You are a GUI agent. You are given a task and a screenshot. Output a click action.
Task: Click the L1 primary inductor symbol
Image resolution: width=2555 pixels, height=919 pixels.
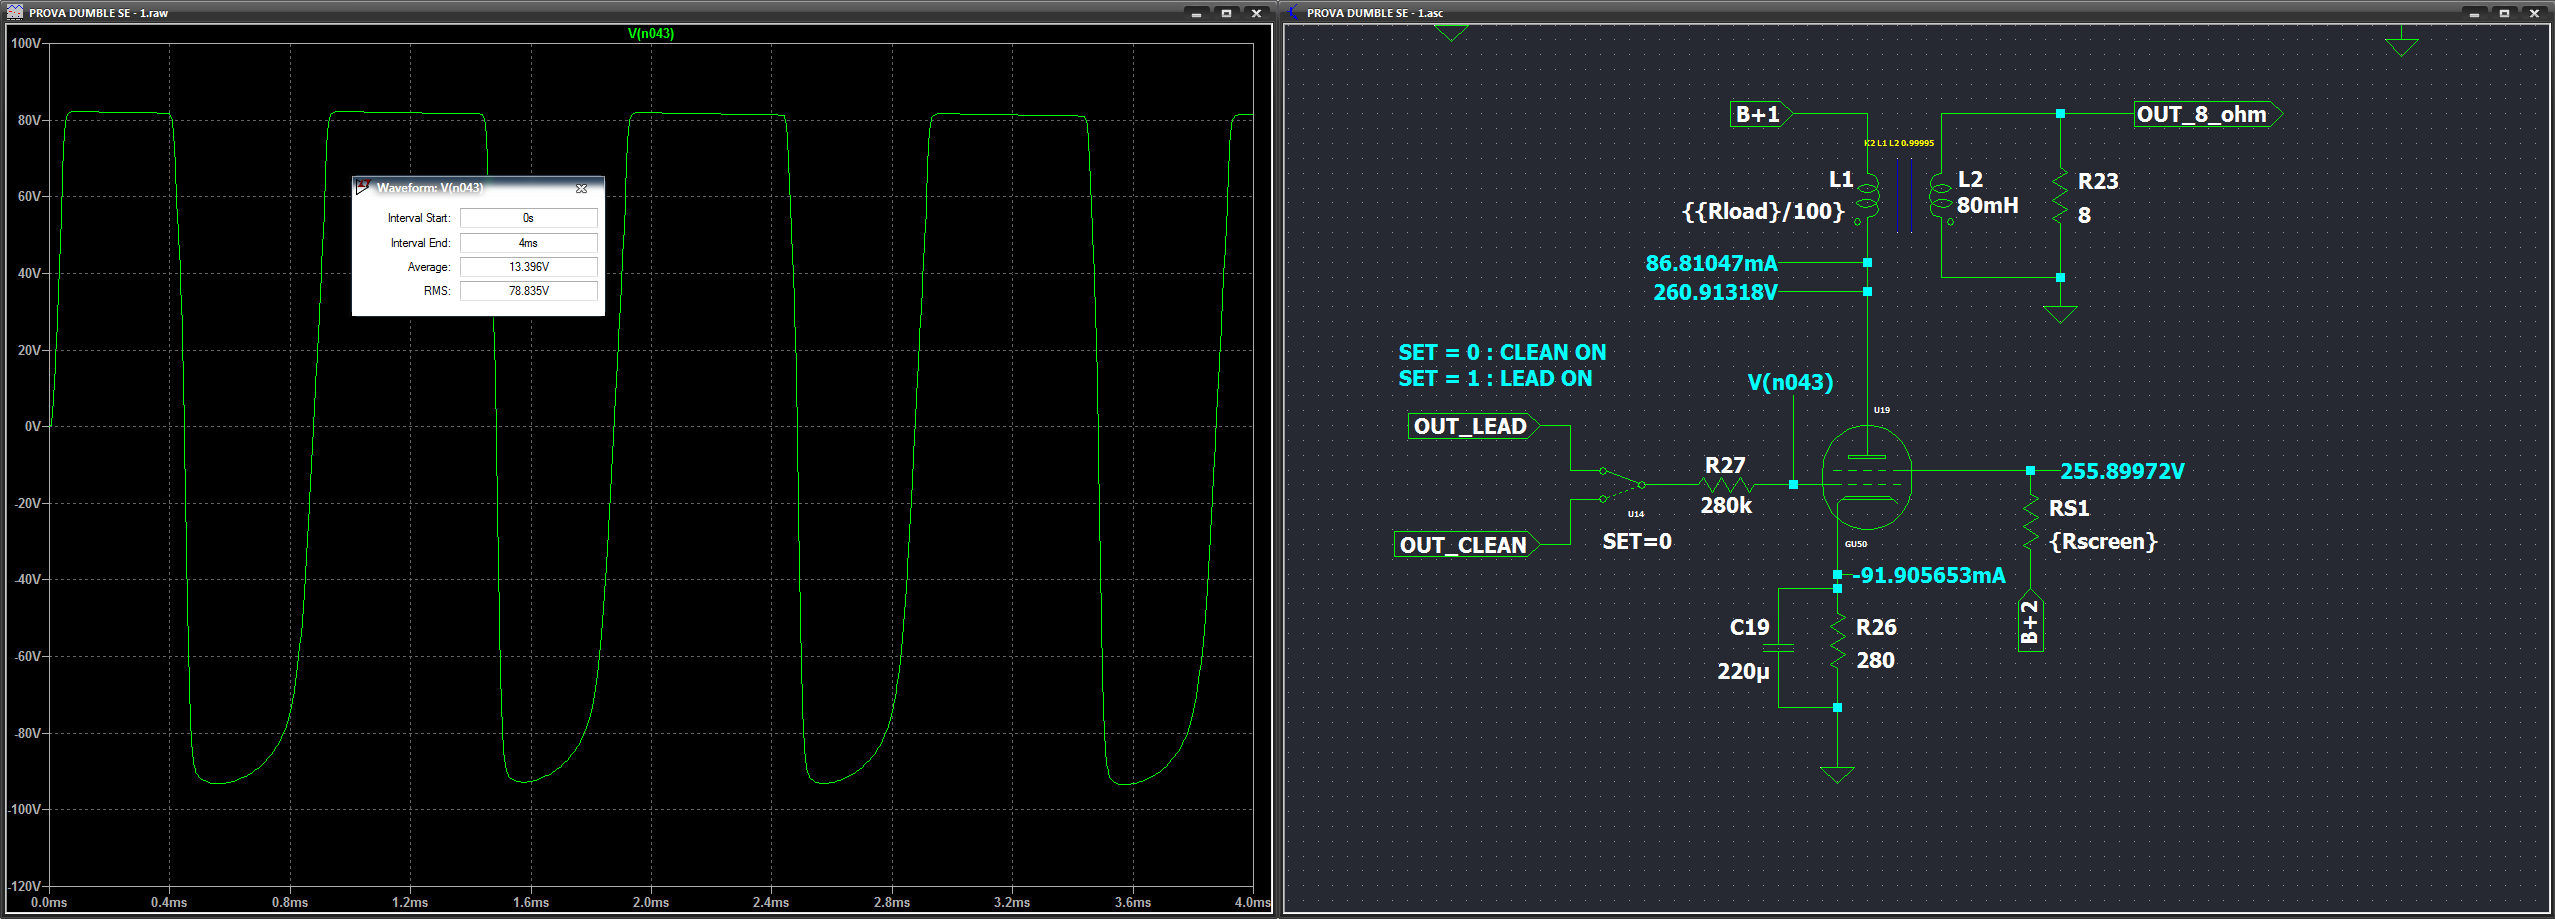click(1866, 197)
